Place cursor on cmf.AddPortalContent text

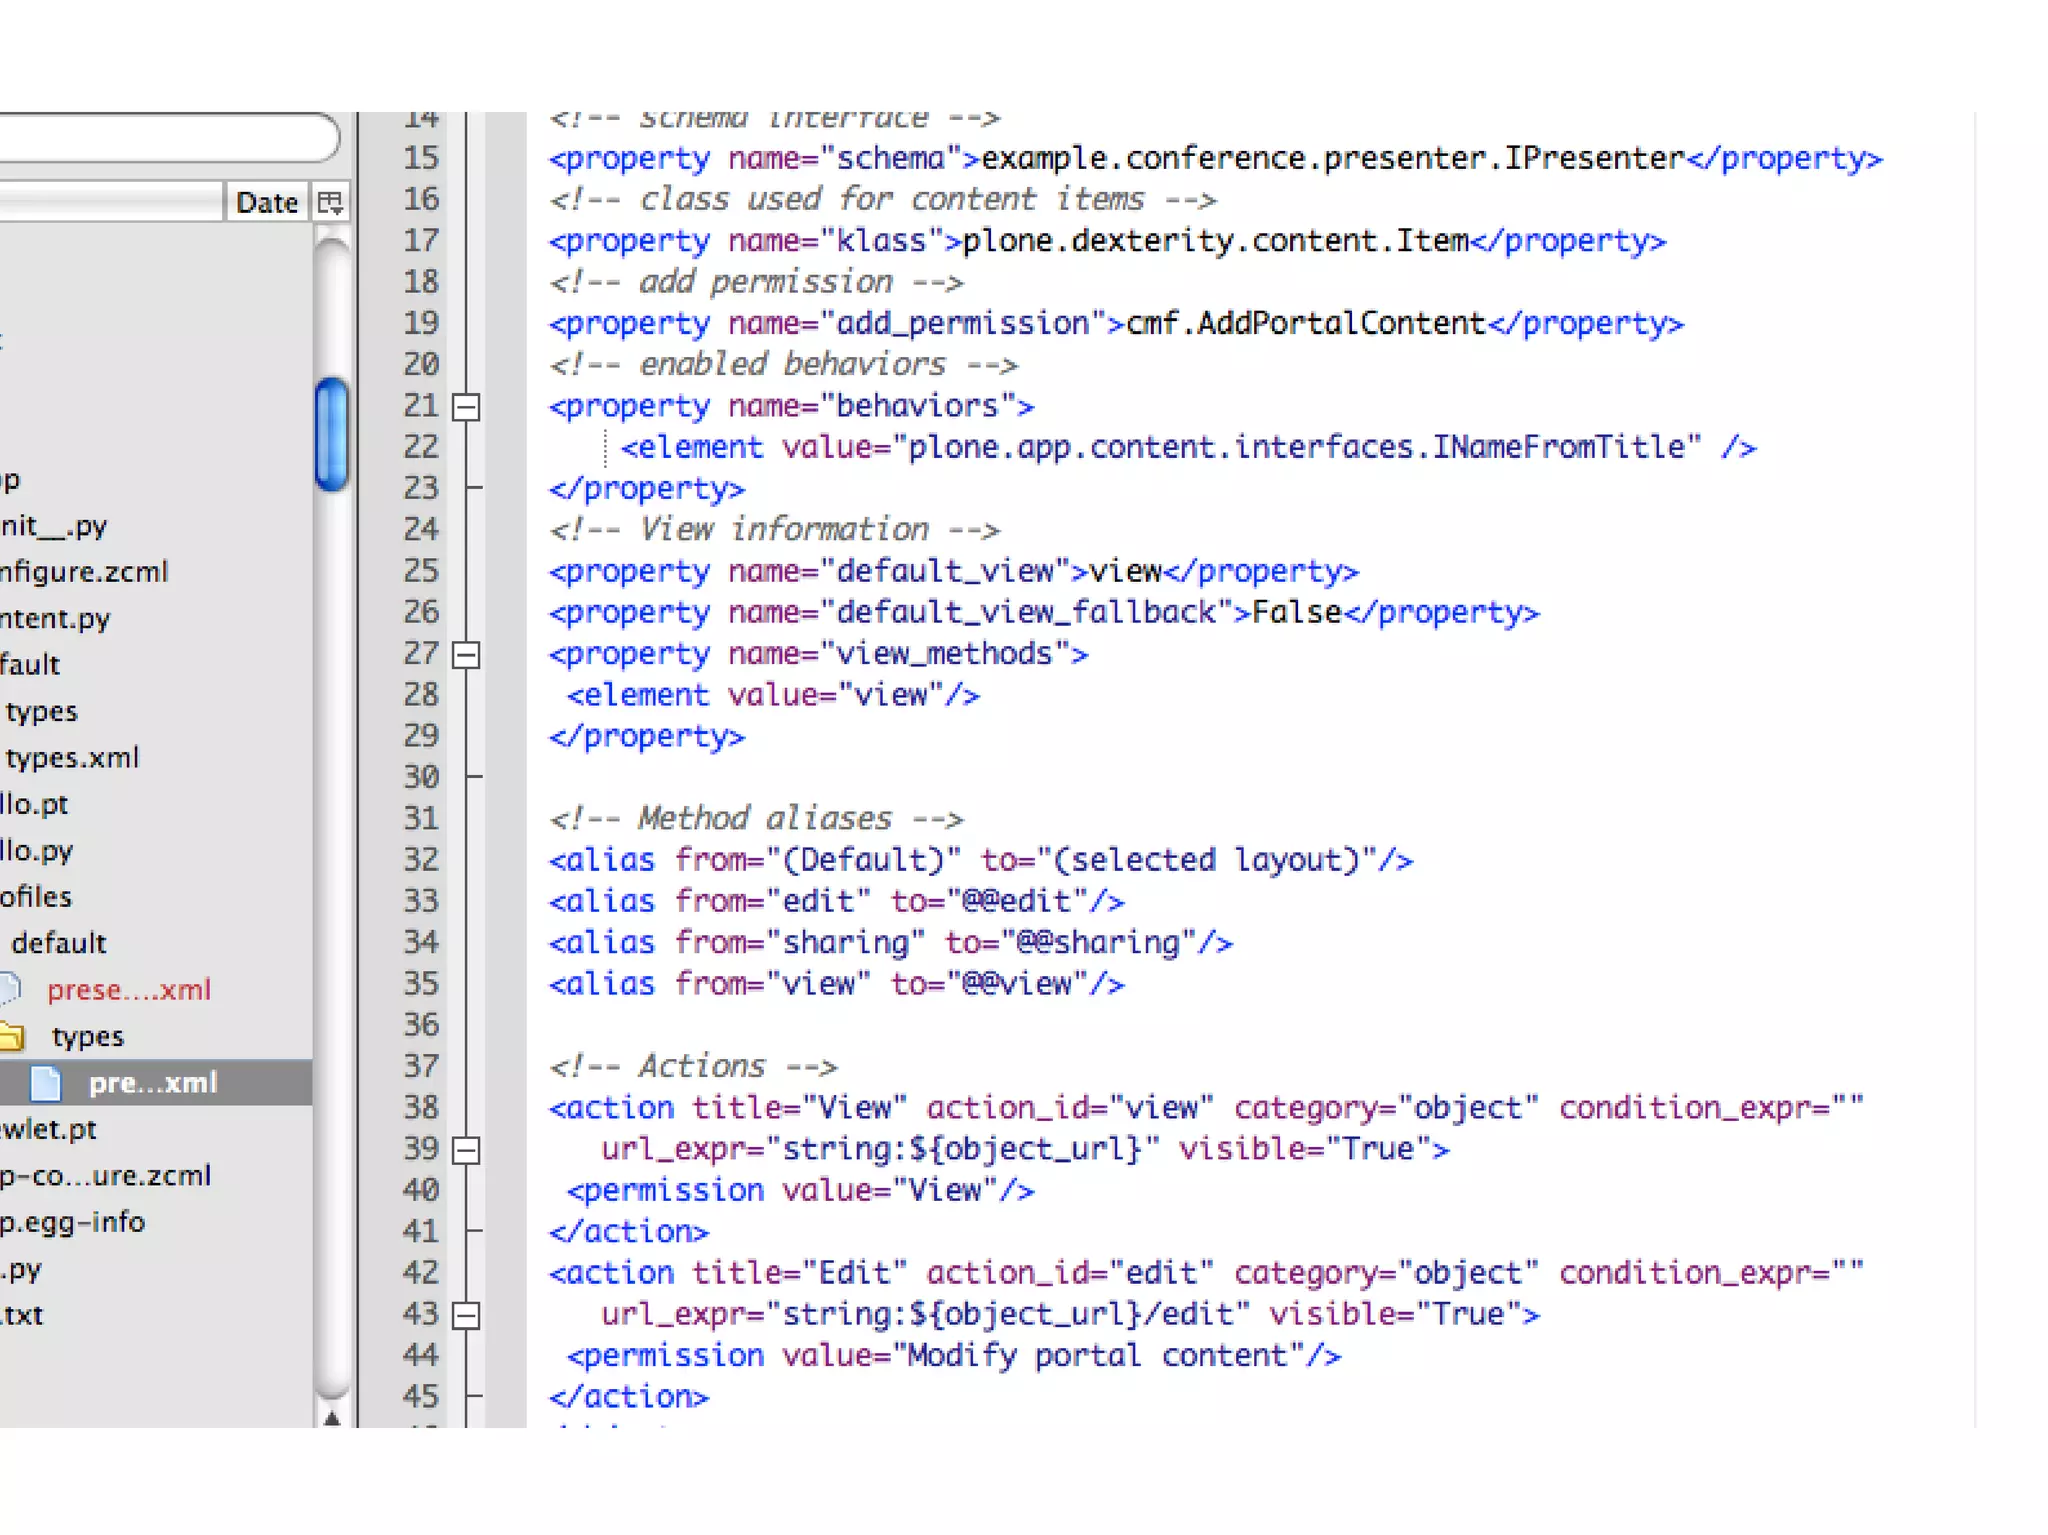click(1305, 323)
